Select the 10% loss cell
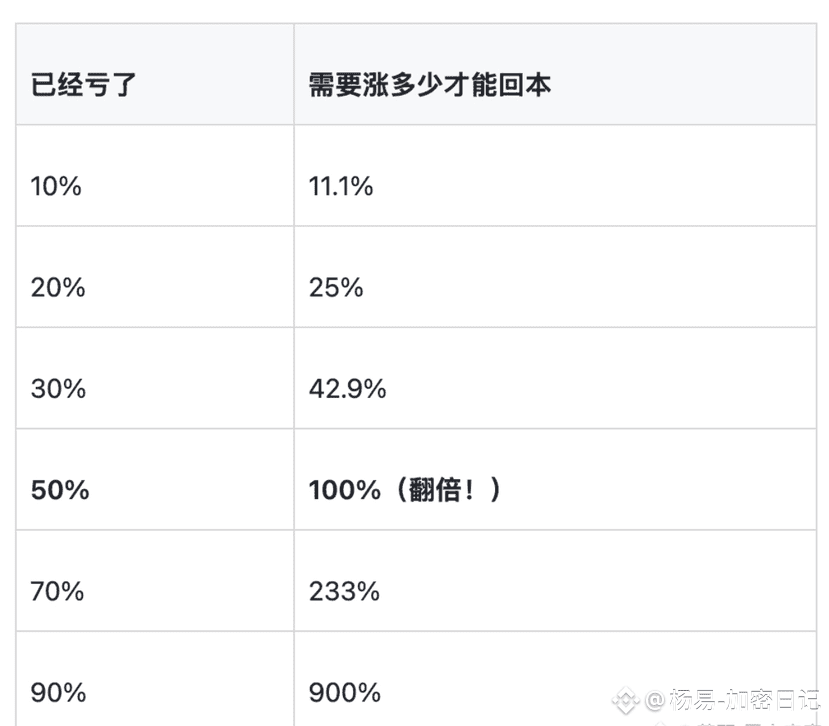Screen dimensions: 829x726 (56, 186)
